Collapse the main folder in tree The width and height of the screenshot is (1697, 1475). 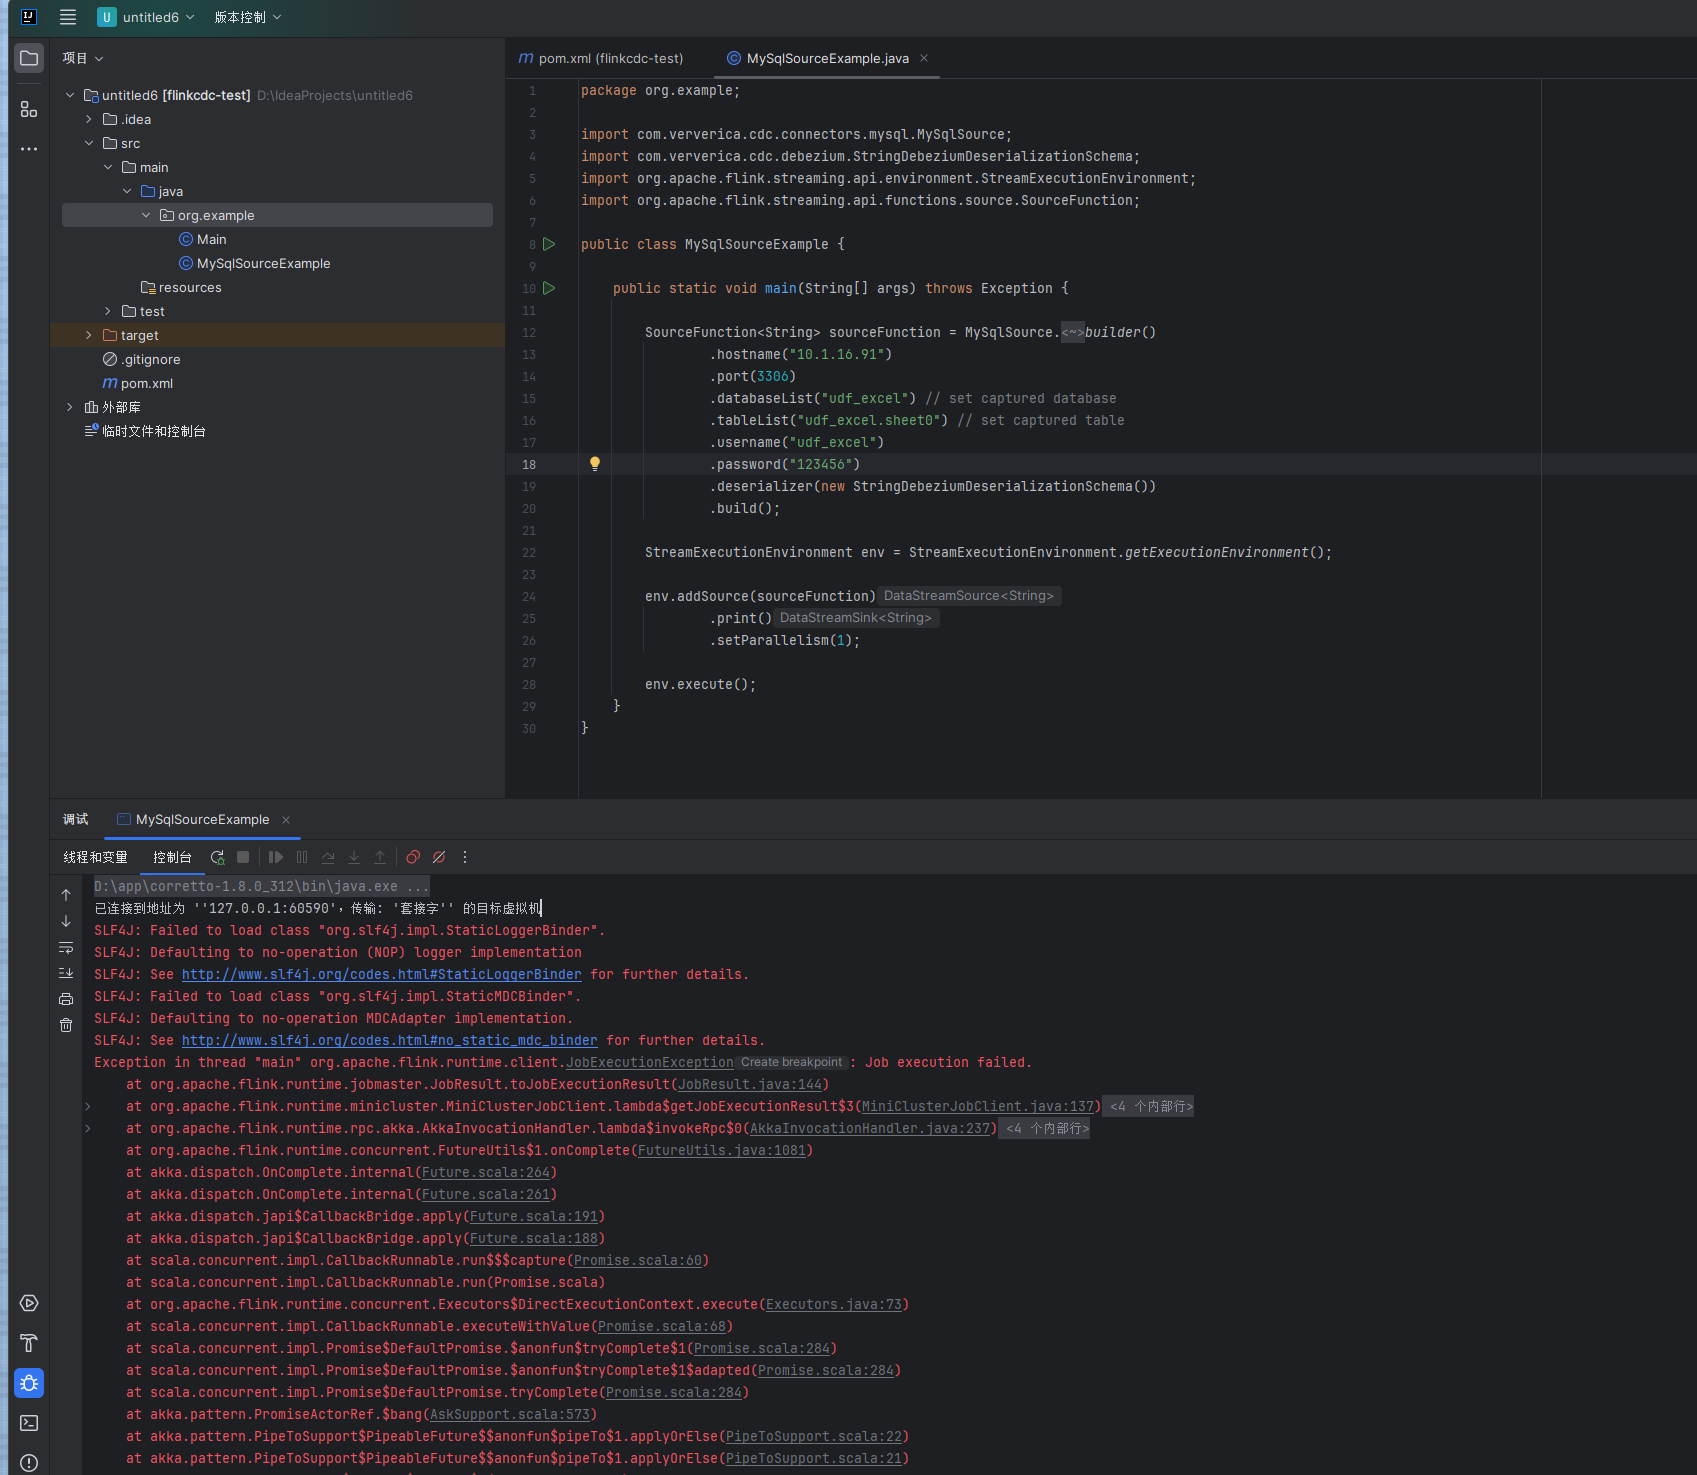click(x=108, y=167)
